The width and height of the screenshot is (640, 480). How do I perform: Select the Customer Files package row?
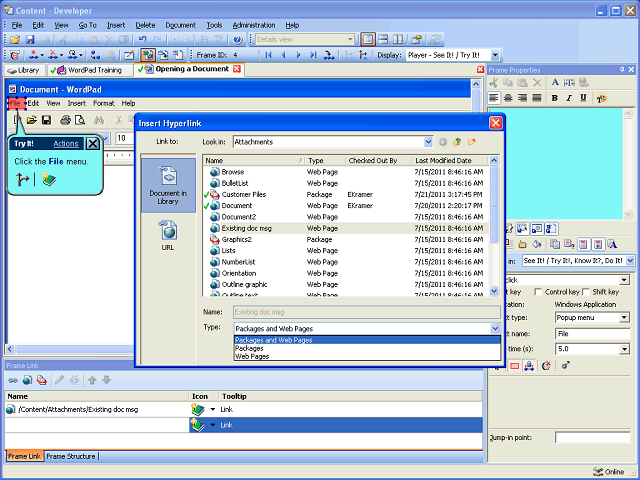point(346,195)
